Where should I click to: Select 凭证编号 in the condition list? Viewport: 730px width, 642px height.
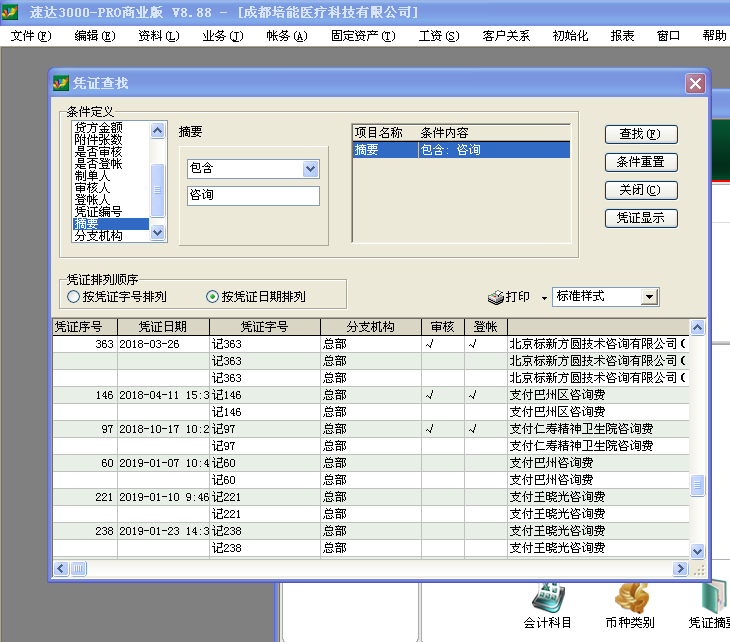[98, 212]
